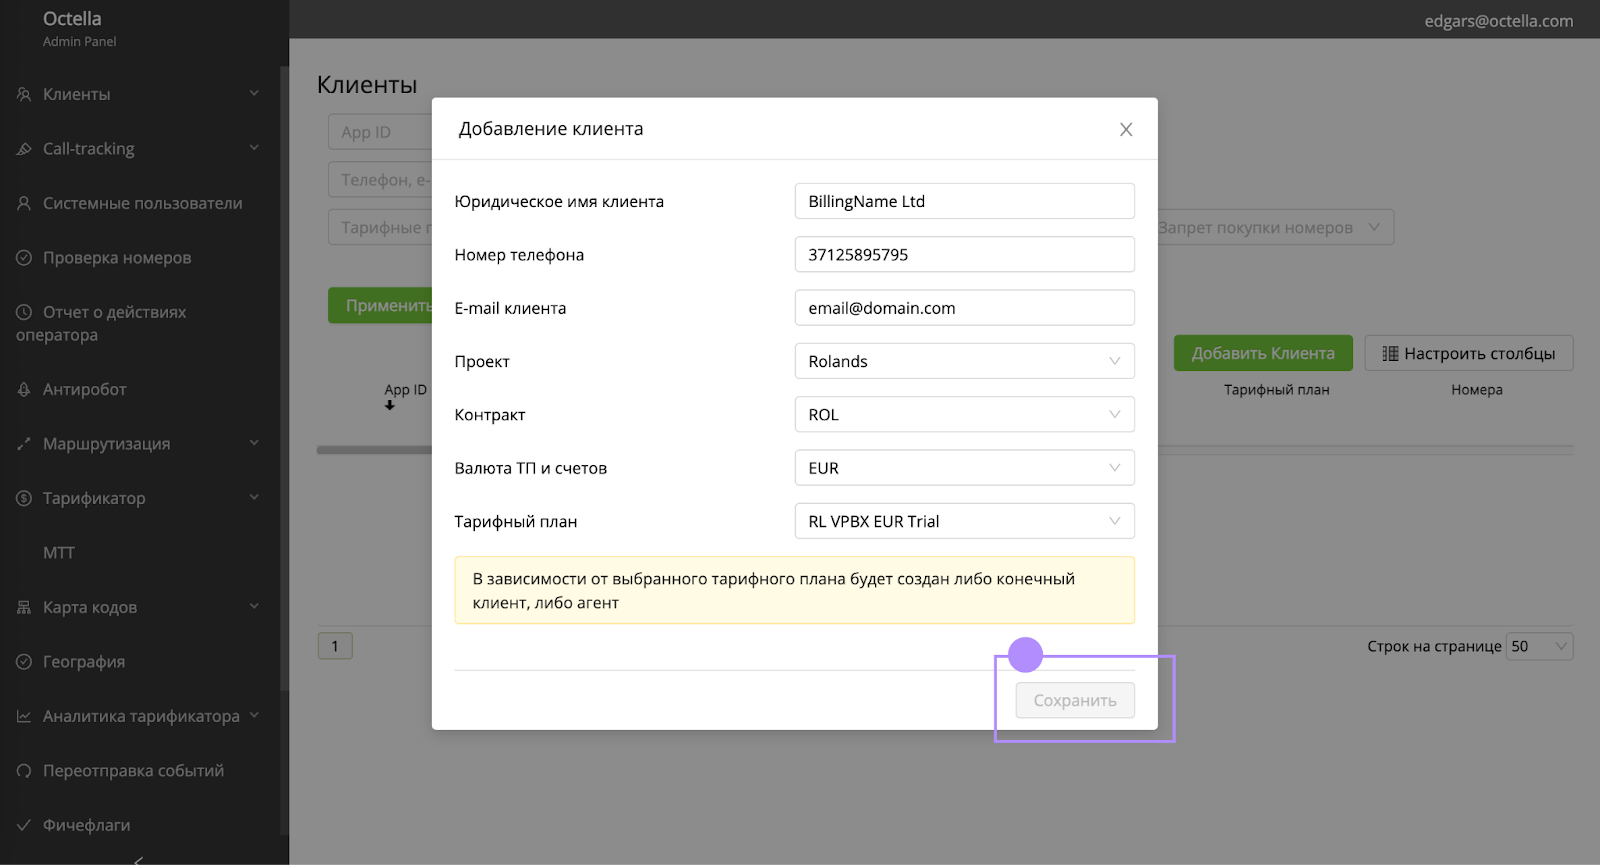Click the Юридическое имя клиента field
This screenshot has width=1600, height=865.
(x=964, y=201)
